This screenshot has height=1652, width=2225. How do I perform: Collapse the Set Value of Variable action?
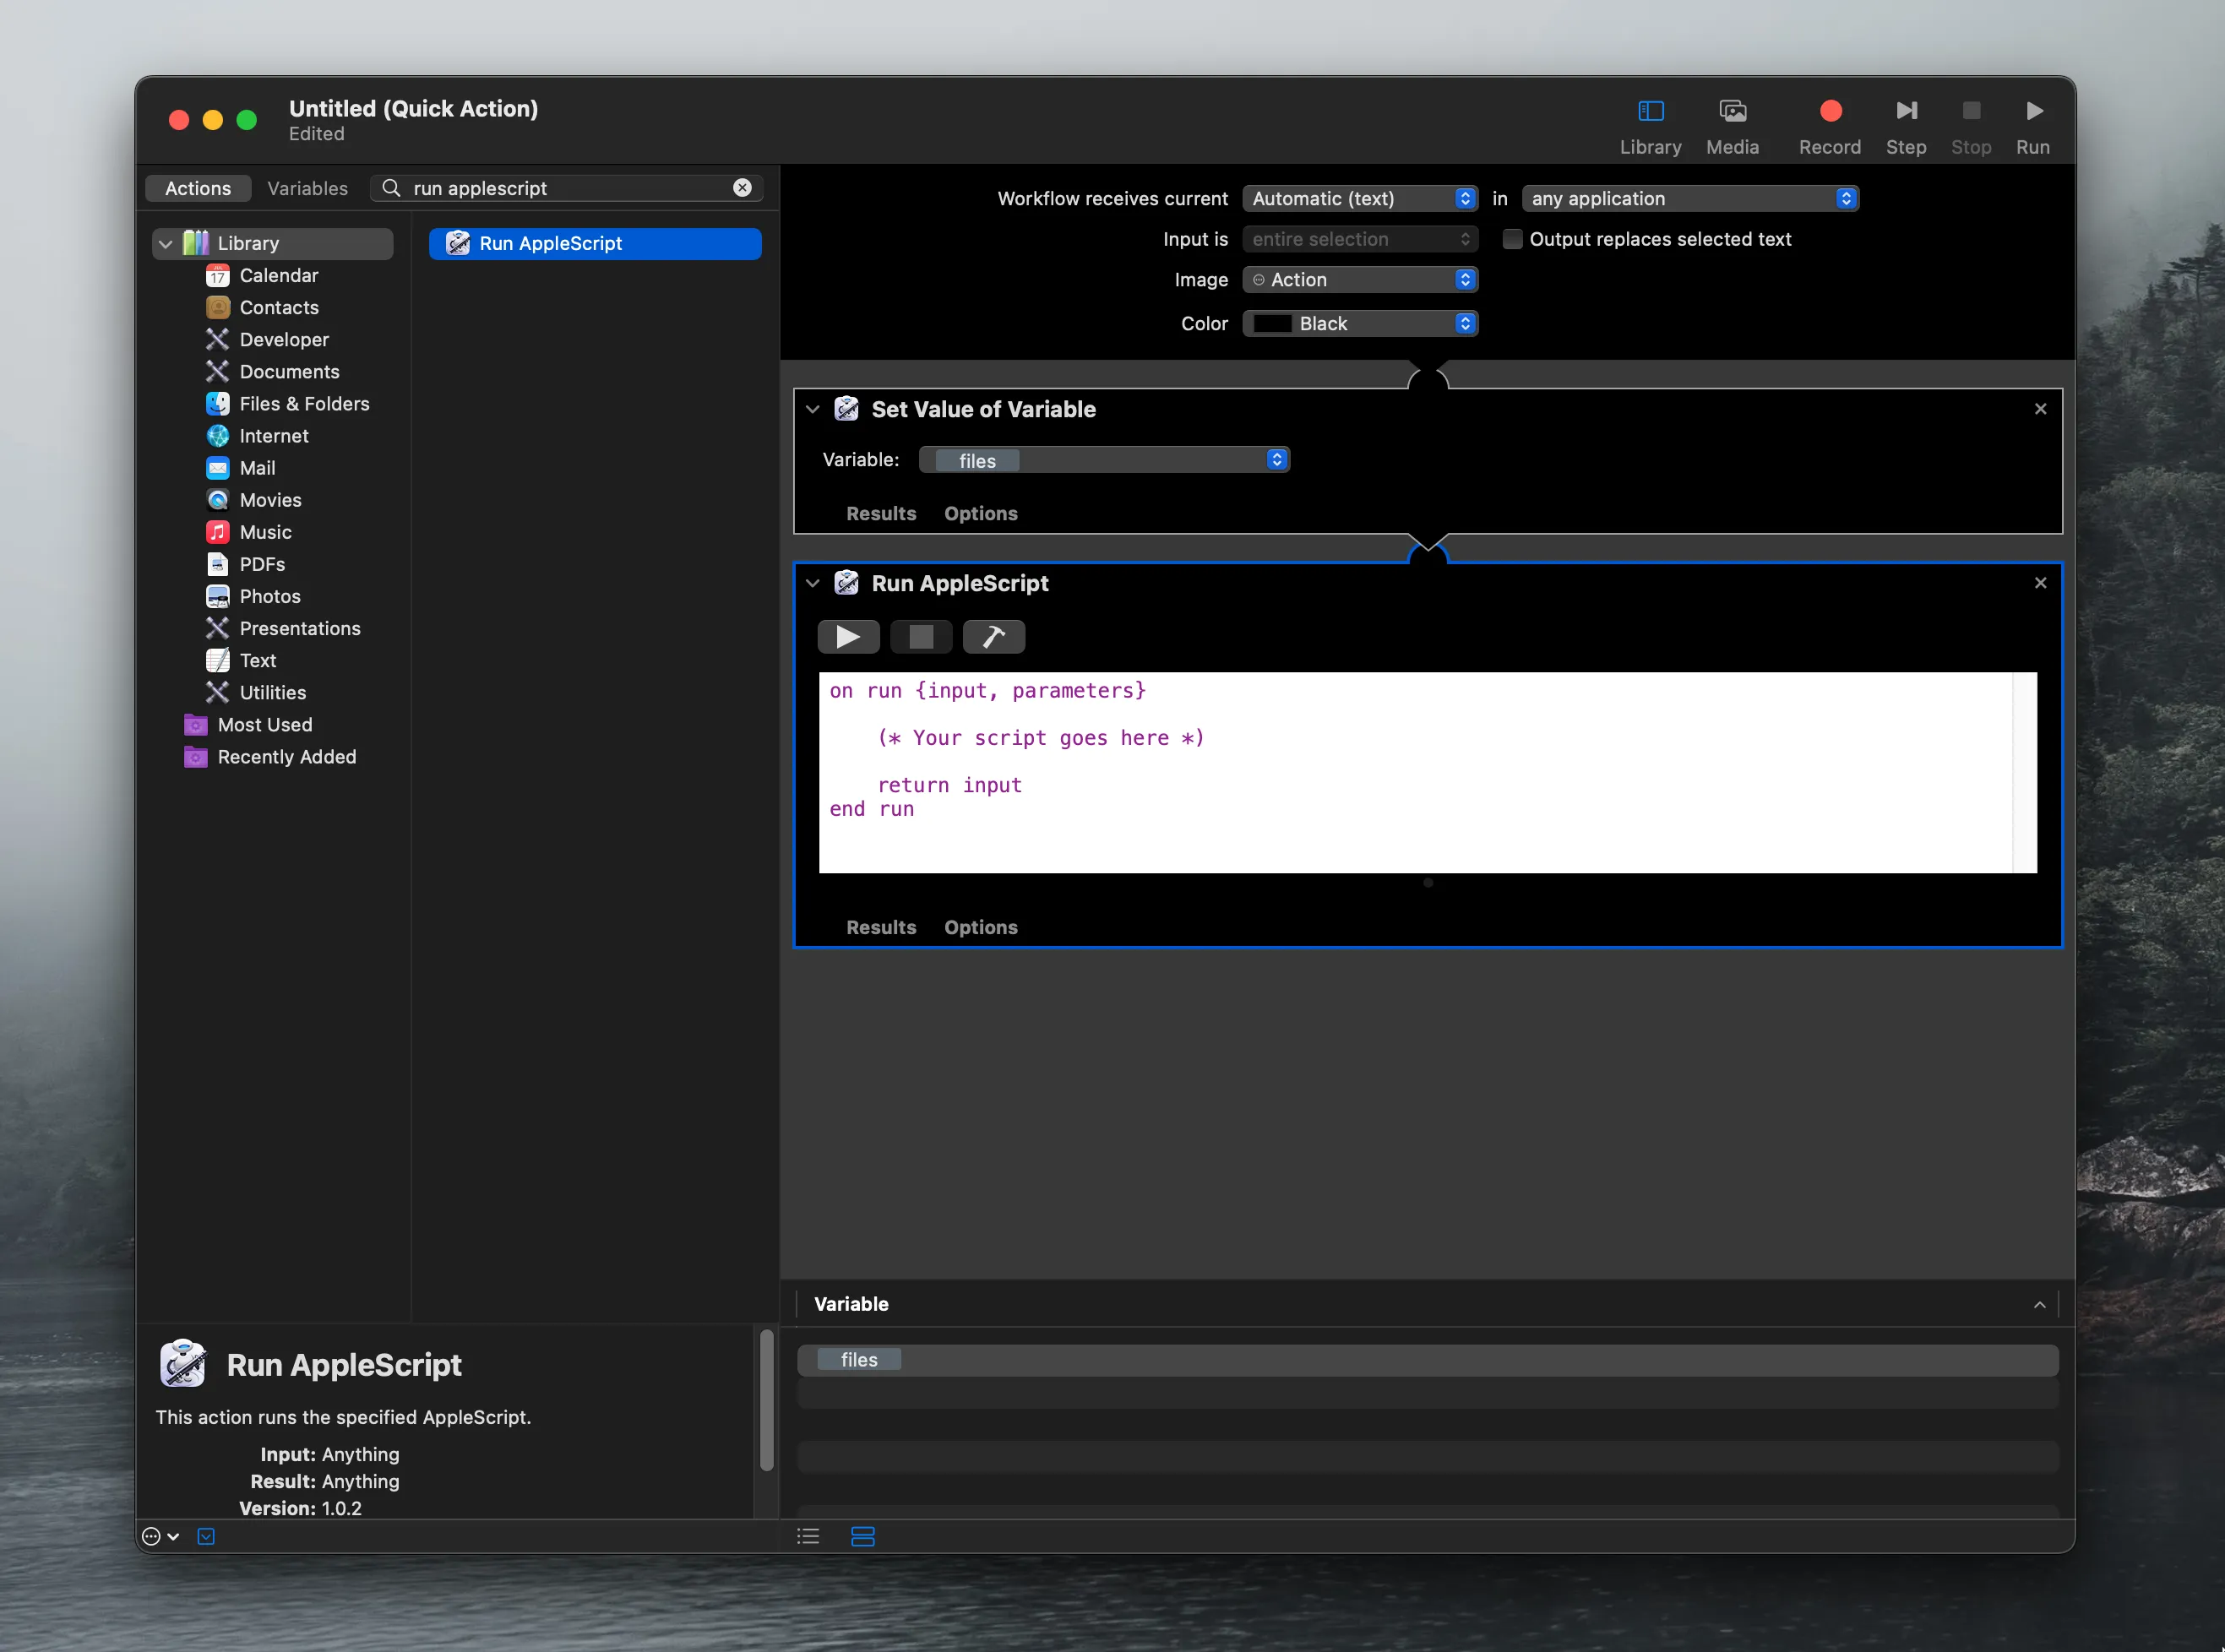[x=813, y=409]
